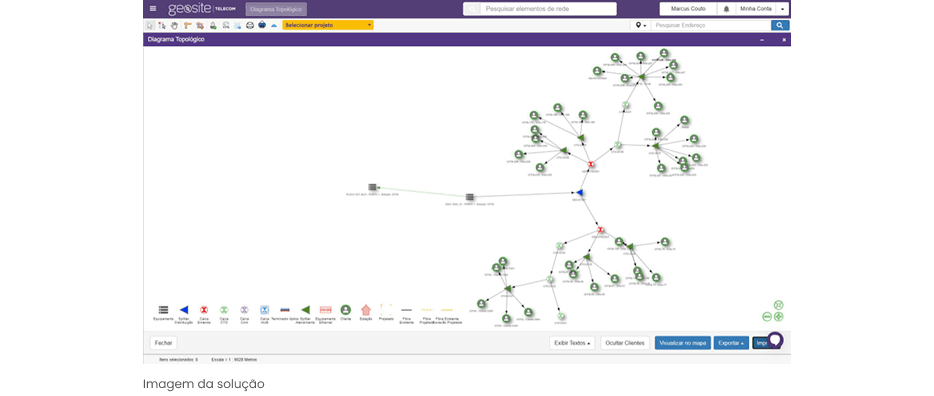
Task: Click the blue Splitter Distribuição legend icon
Action: coord(184,310)
